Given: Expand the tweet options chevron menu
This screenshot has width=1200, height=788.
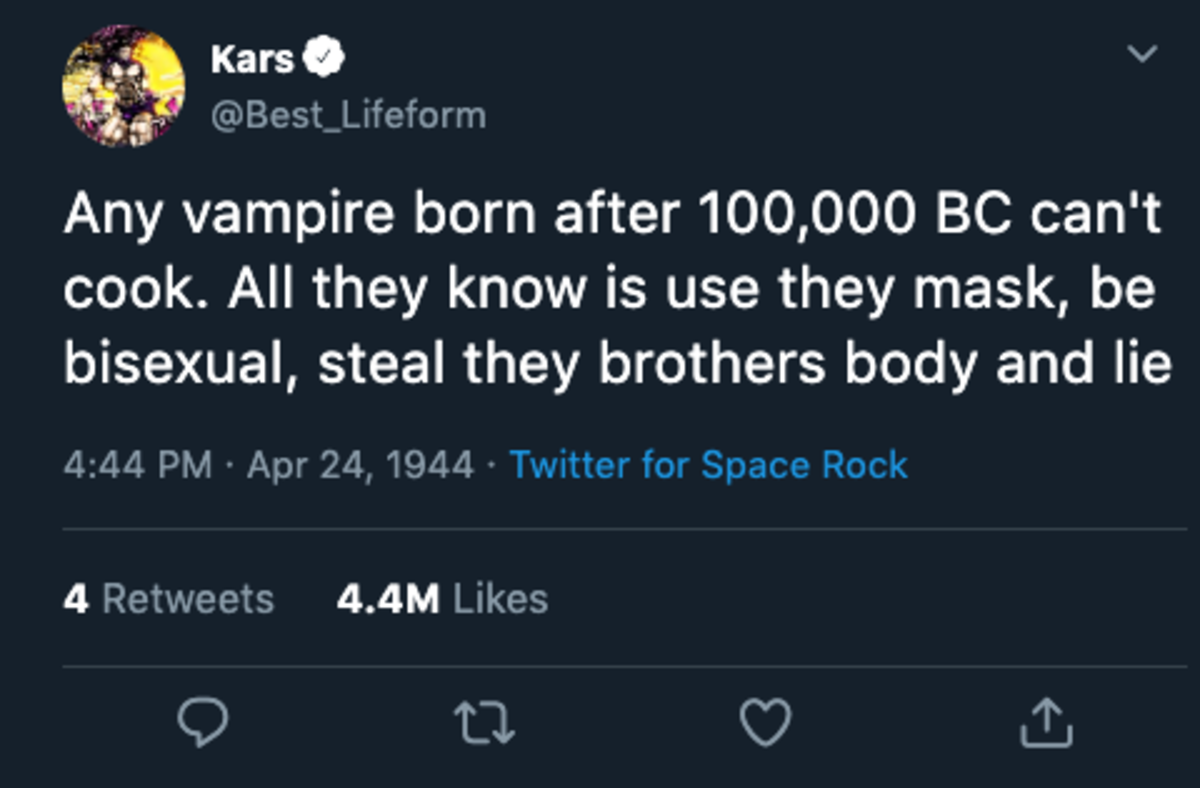Looking at the screenshot, I should coord(1142,54).
